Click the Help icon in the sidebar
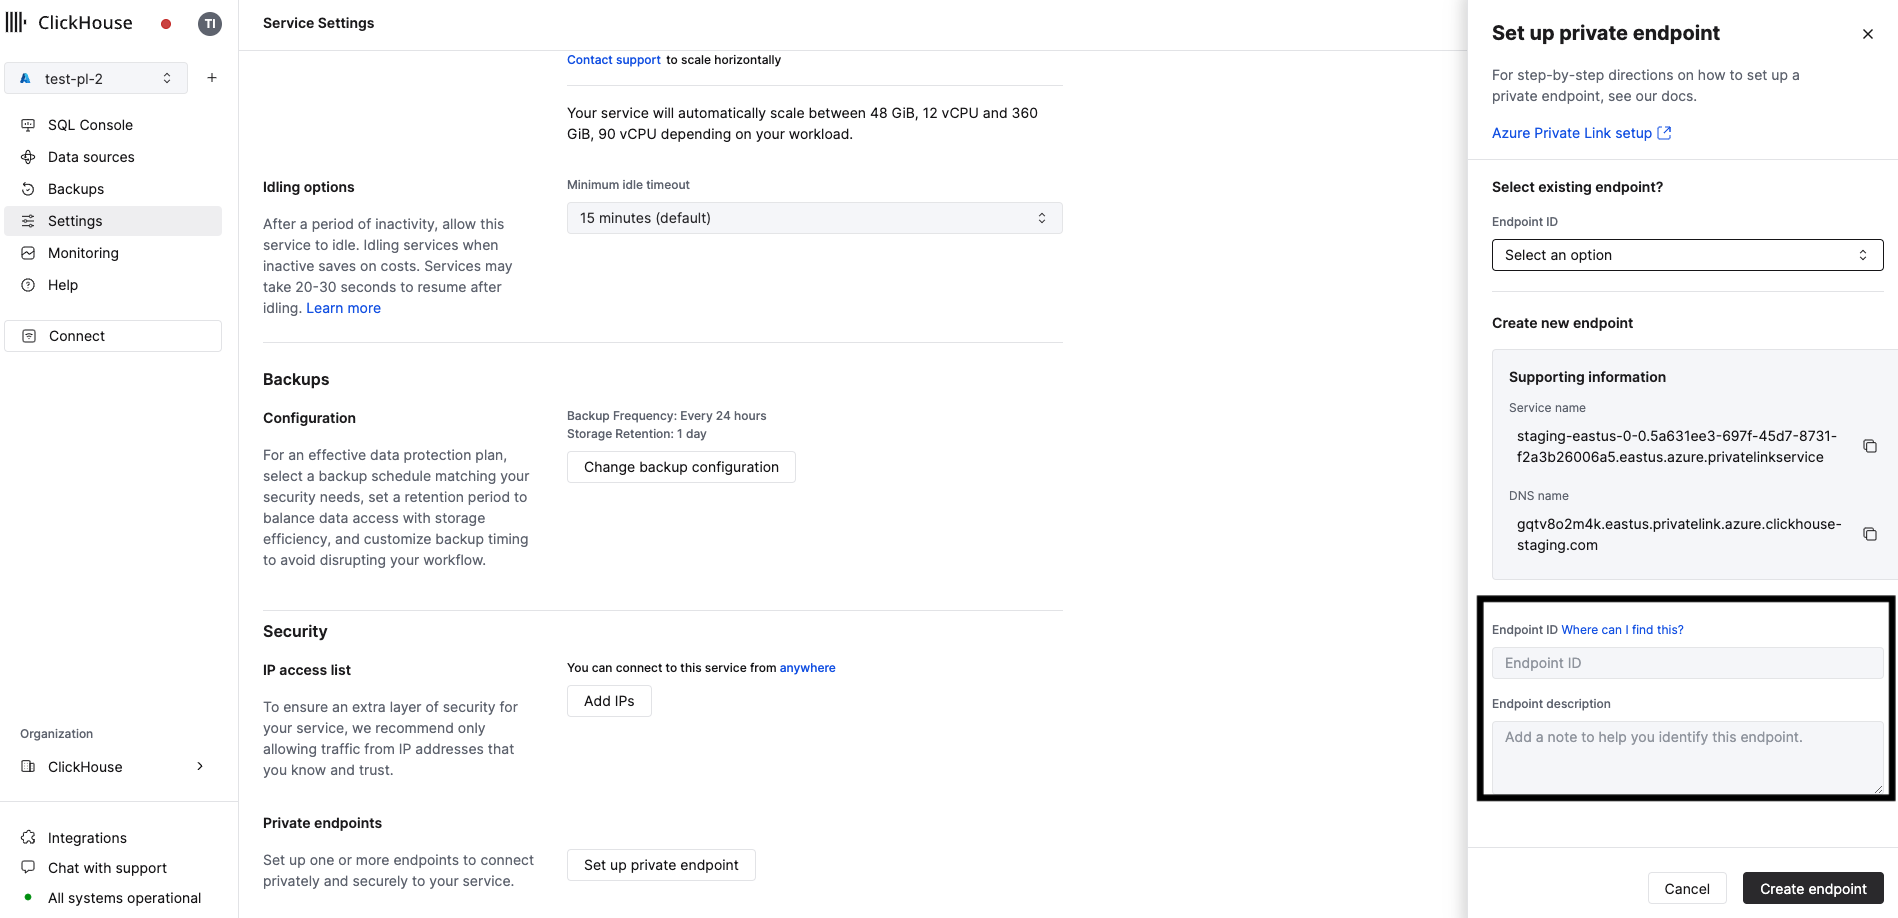Image resolution: width=1898 pixels, height=918 pixels. (x=27, y=284)
